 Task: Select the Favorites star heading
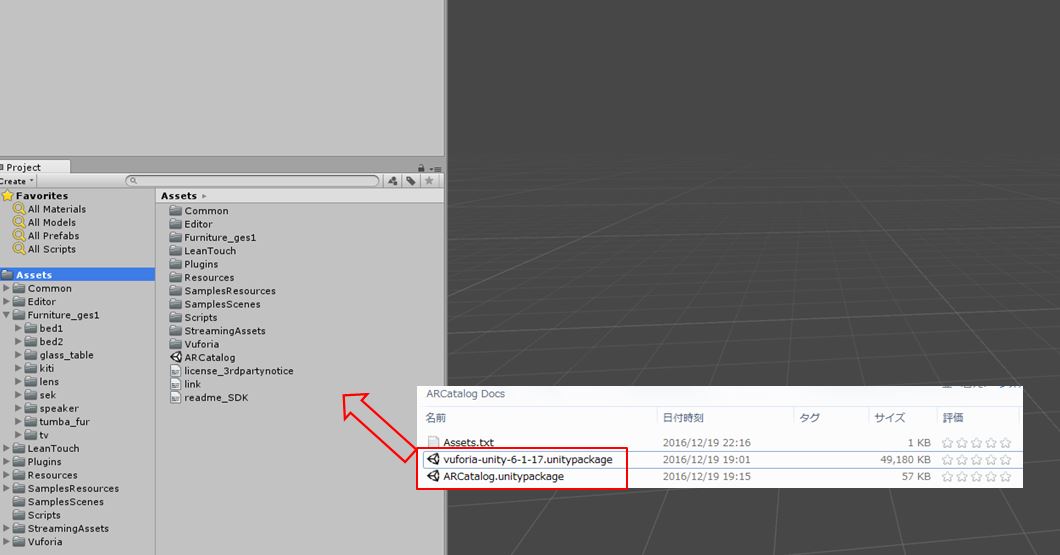pyautogui.click(x=35, y=195)
